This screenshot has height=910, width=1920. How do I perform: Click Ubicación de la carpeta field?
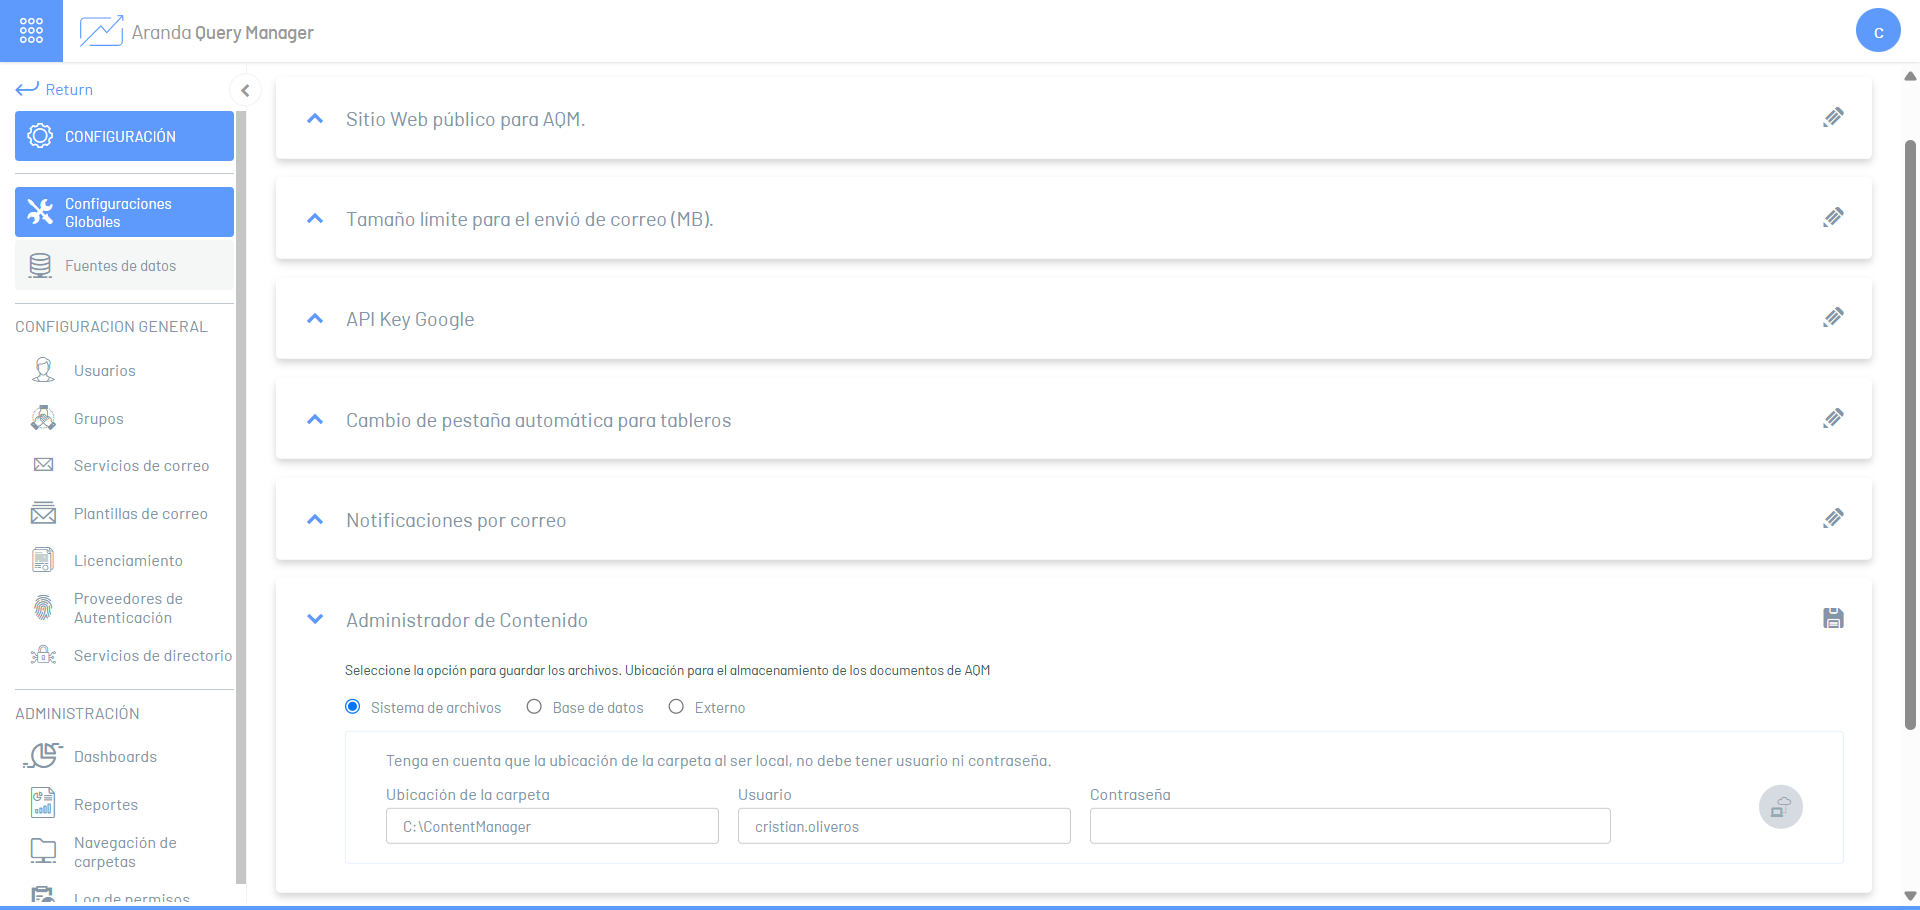(x=552, y=826)
